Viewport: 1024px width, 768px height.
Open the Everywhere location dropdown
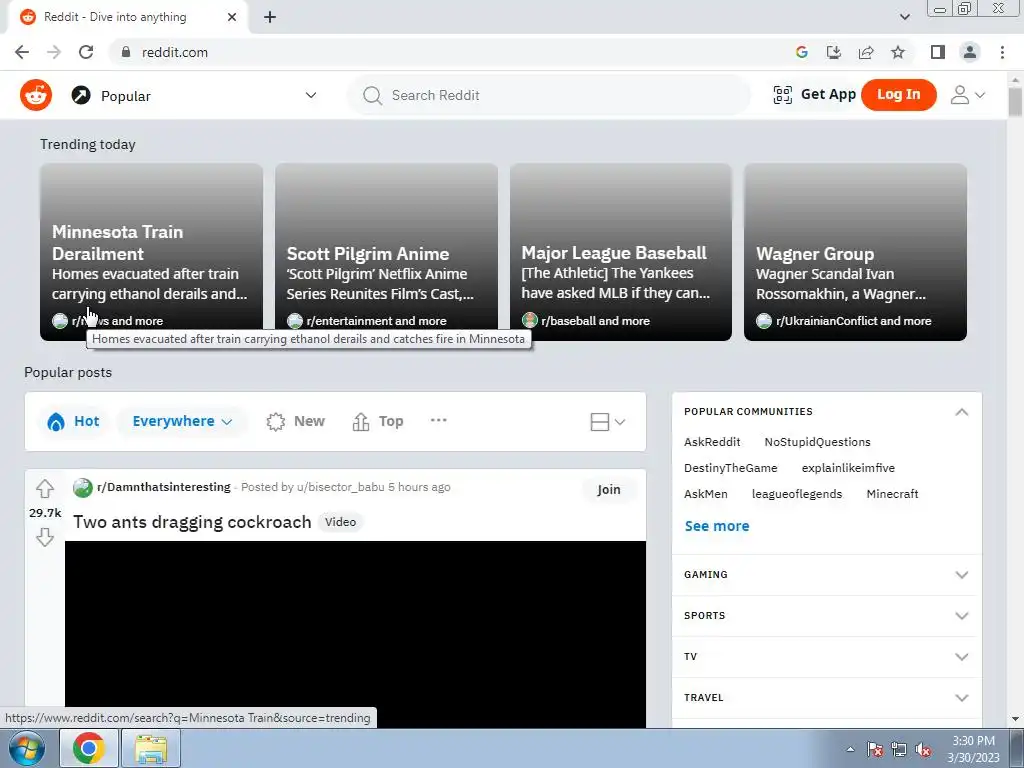(x=182, y=421)
